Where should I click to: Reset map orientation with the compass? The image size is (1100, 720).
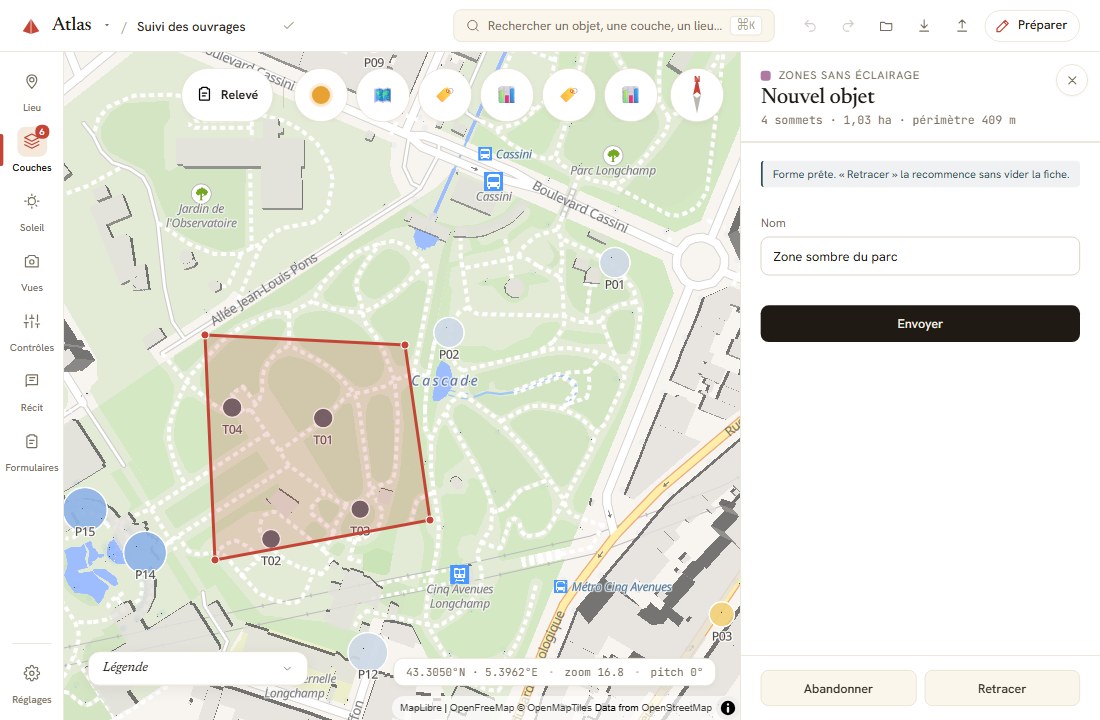697,95
